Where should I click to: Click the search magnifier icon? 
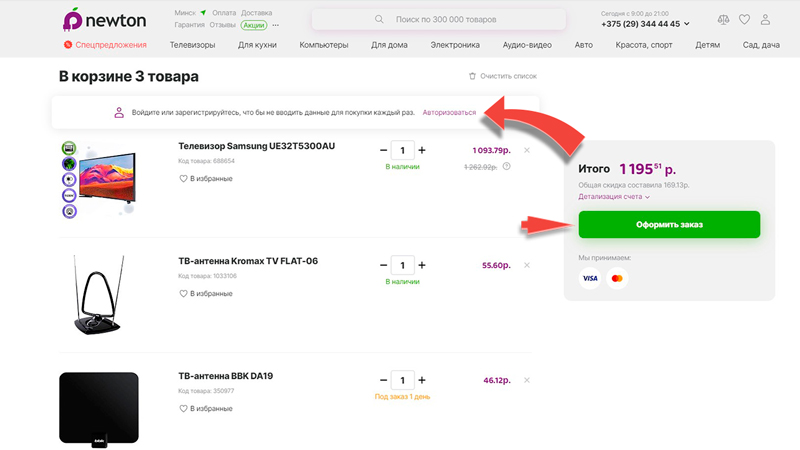(x=379, y=19)
